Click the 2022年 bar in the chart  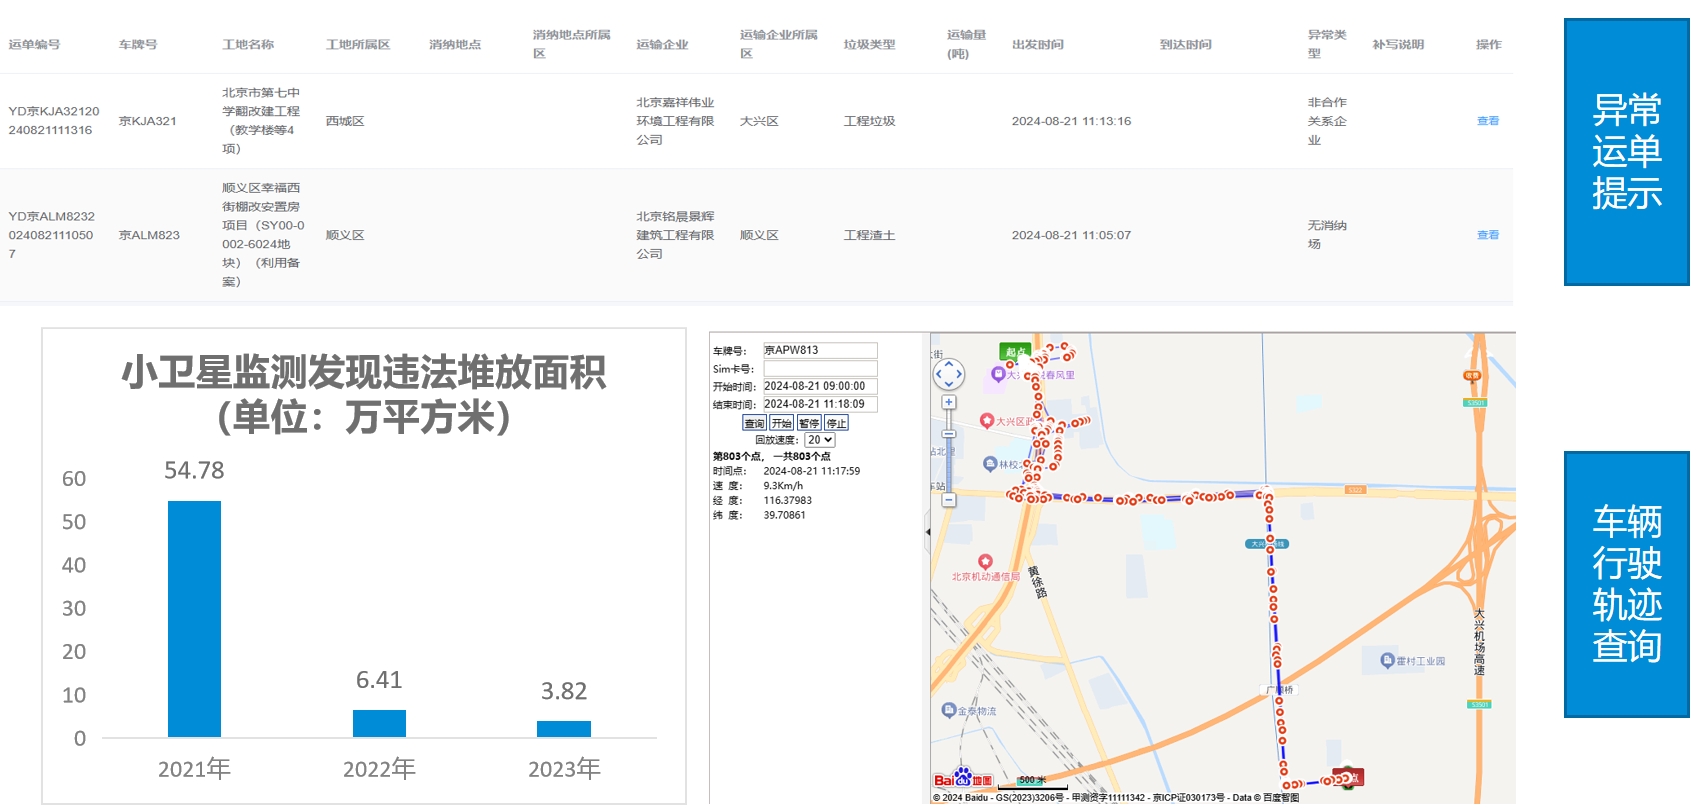pos(379,724)
